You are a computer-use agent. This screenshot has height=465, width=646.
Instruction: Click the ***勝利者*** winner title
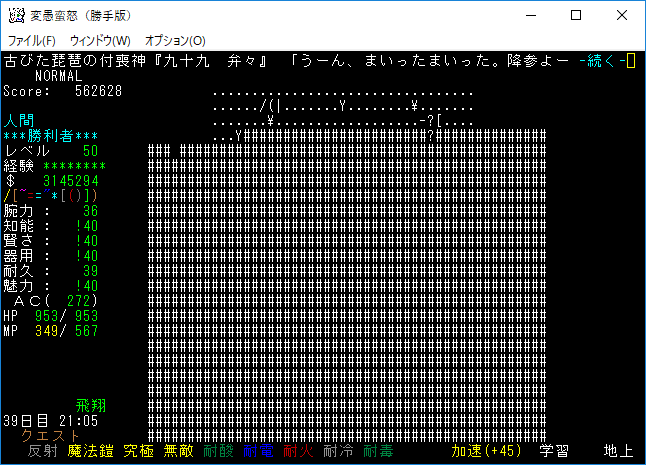(51, 136)
